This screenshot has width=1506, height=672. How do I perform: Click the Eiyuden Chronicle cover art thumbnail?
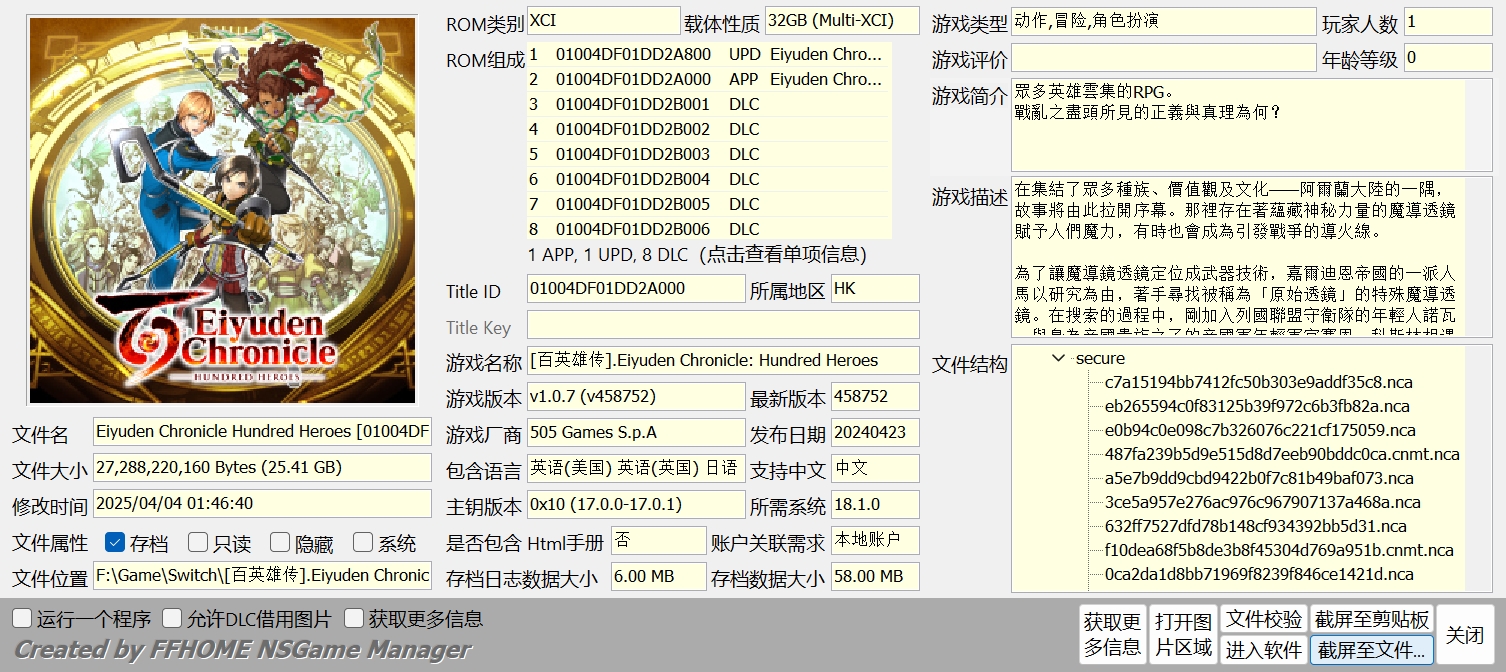click(222, 210)
